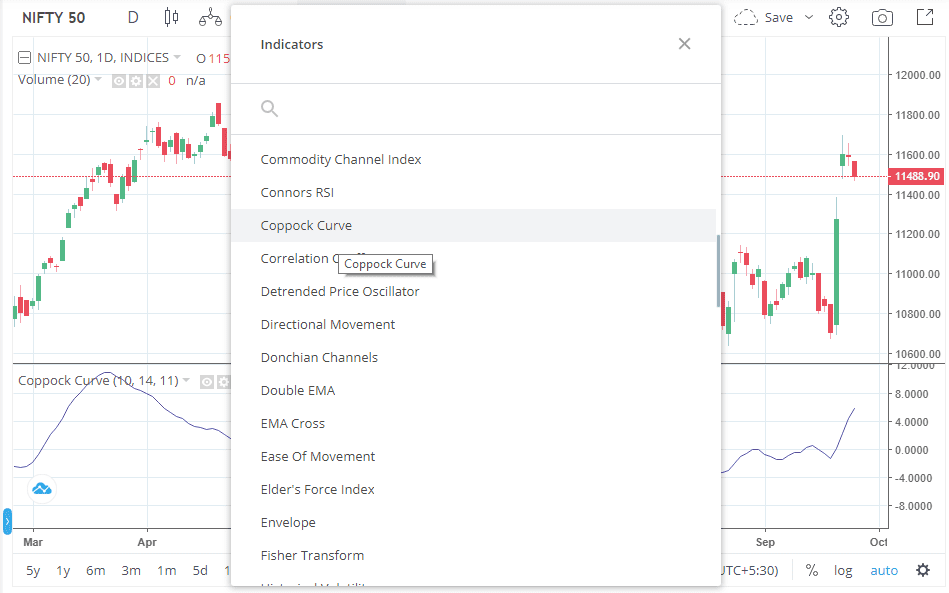This screenshot has height=593, width=949.
Task: Click the Indicators list scrollbar thumb
Action: [x=718, y=270]
